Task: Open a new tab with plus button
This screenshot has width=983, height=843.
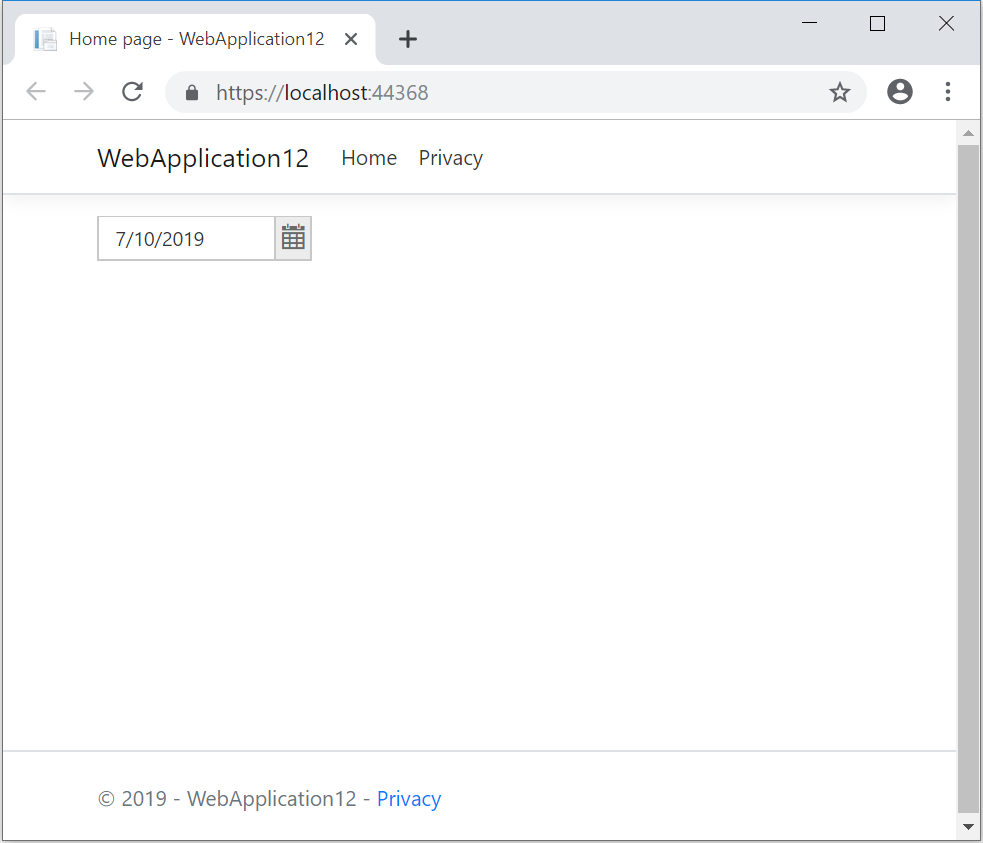Action: [x=407, y=39]
